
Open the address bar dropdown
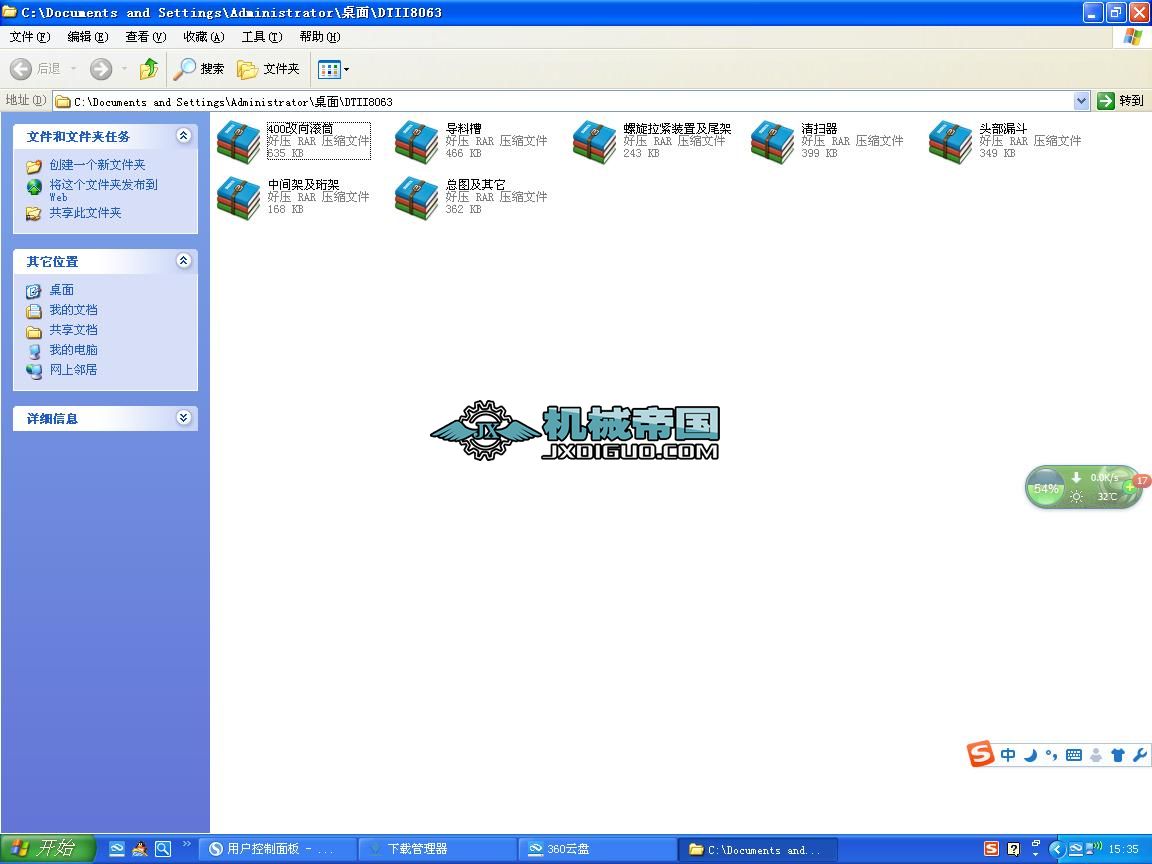coord(1082,100)
